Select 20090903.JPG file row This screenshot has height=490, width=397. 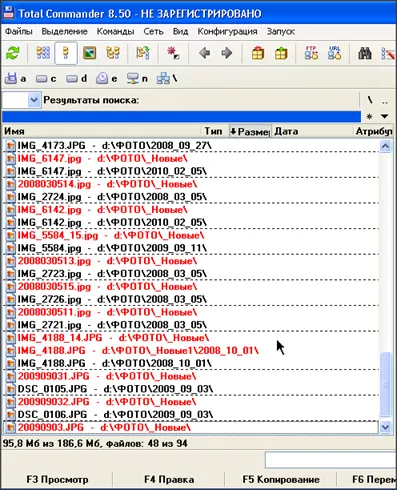coord(192,427)
